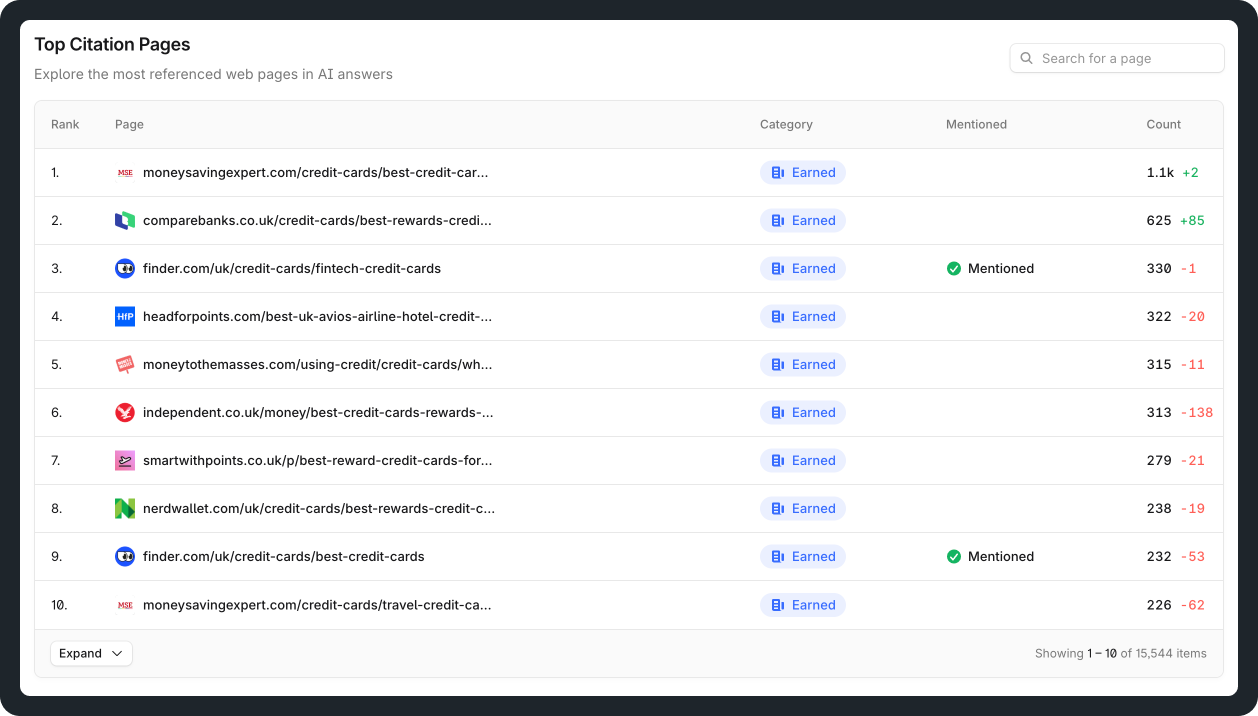
Task: Click Earned badge in finder best-credit-cards row
Action: [803, 557]
